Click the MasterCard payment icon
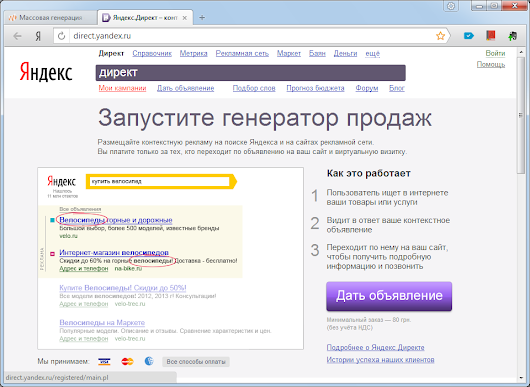The width and height of the screenshot is (530, 387). [127, 362]
